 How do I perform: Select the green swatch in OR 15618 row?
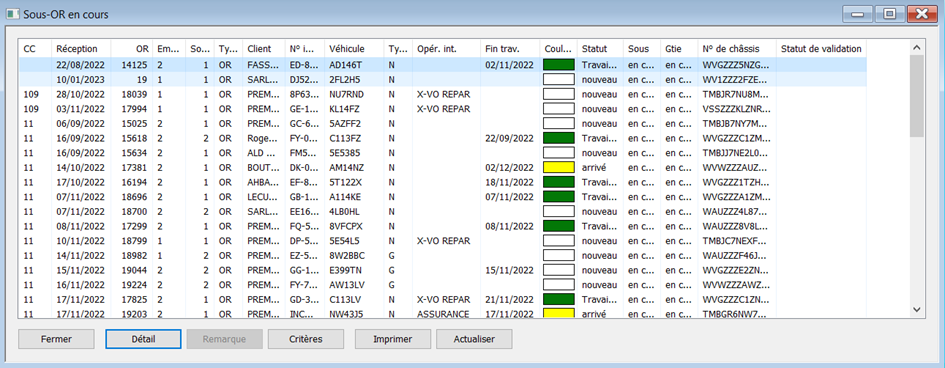pyautogui.click(x=558, y=138)
